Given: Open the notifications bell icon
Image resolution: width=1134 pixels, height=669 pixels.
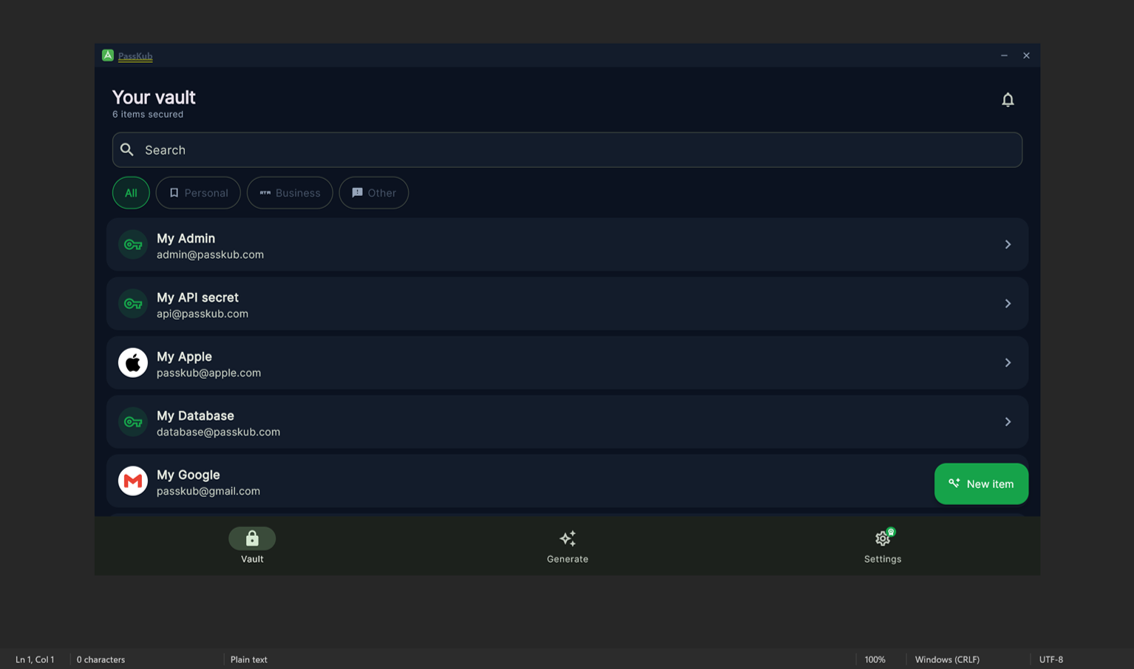Looking at the screenshot, I should tap(1007, 100).
